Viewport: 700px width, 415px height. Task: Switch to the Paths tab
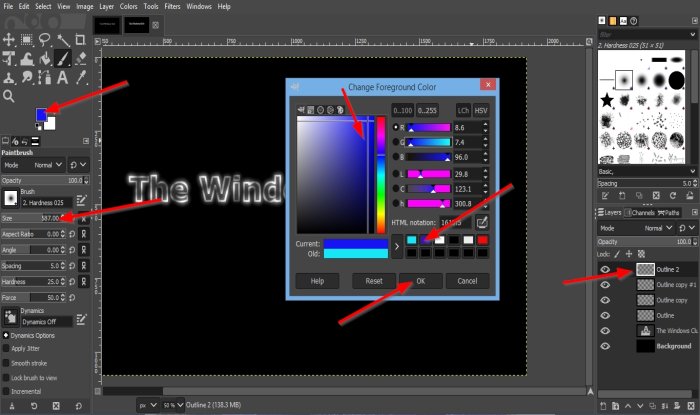click(x=668, y=212)
